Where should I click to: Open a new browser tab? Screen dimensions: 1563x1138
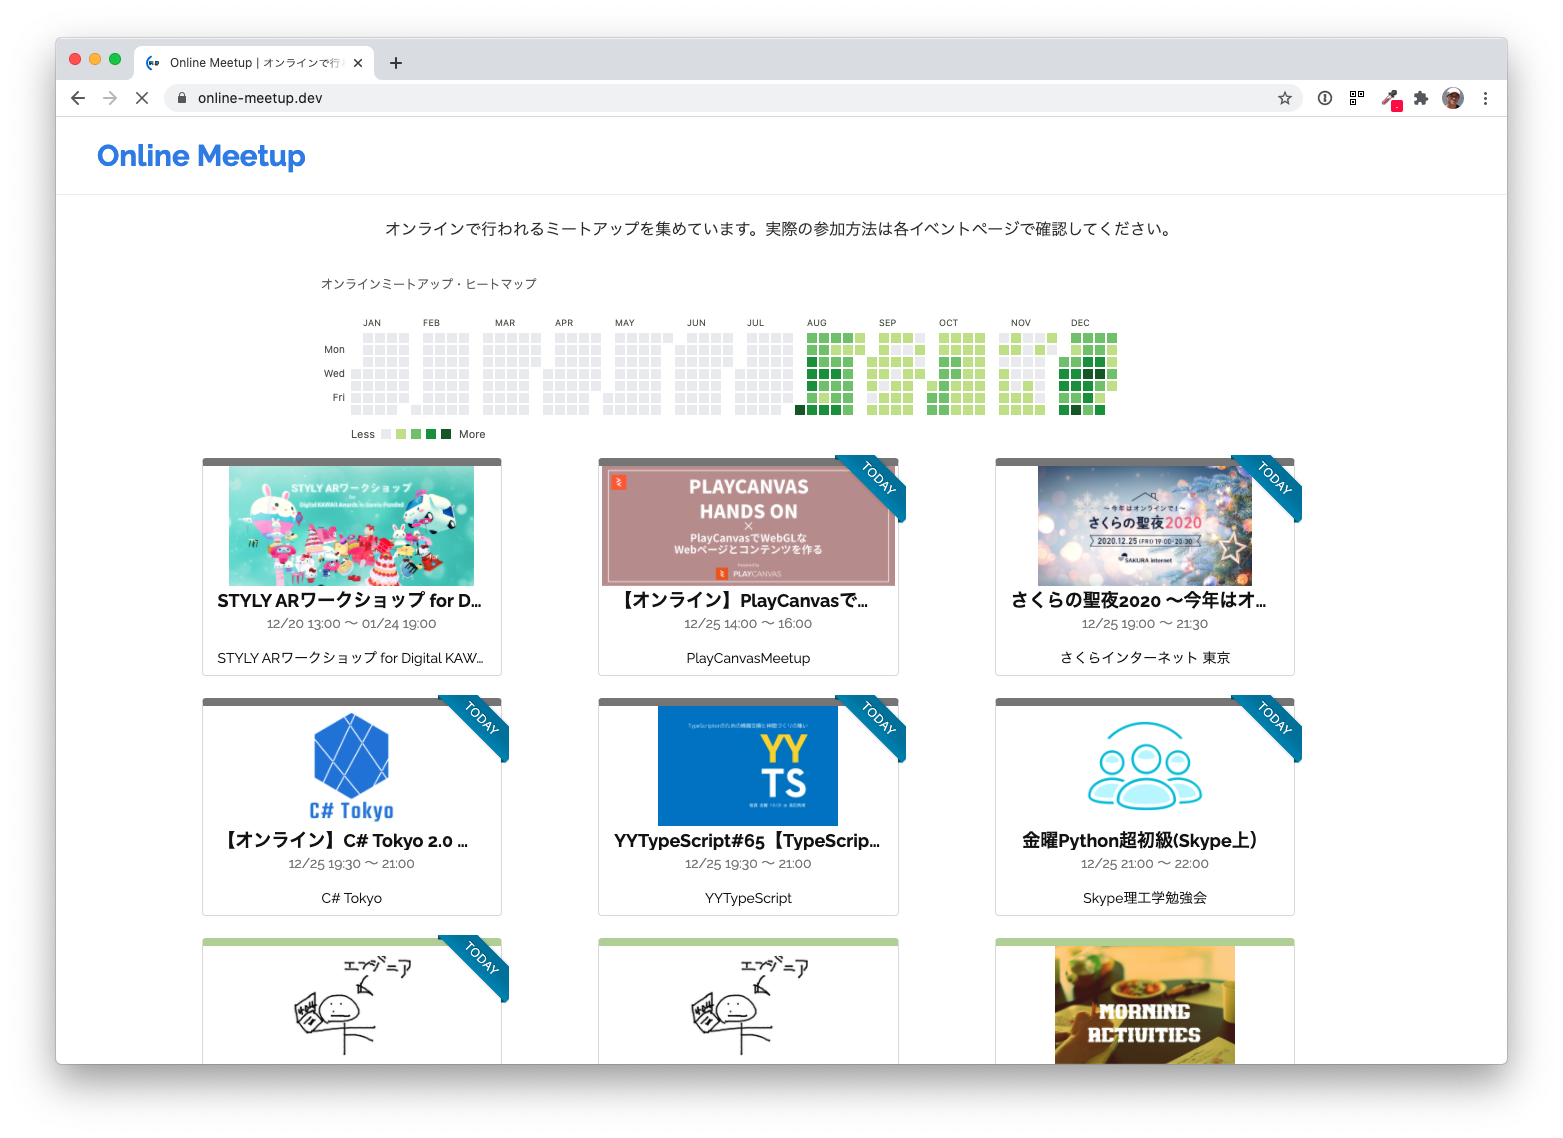tap(396, 63)
